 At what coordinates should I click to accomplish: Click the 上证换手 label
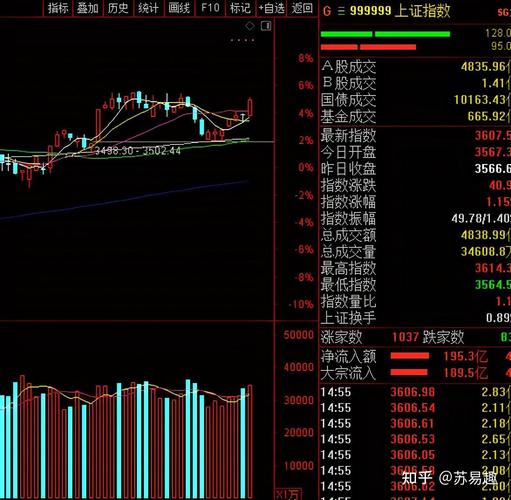tap(348, 318)
